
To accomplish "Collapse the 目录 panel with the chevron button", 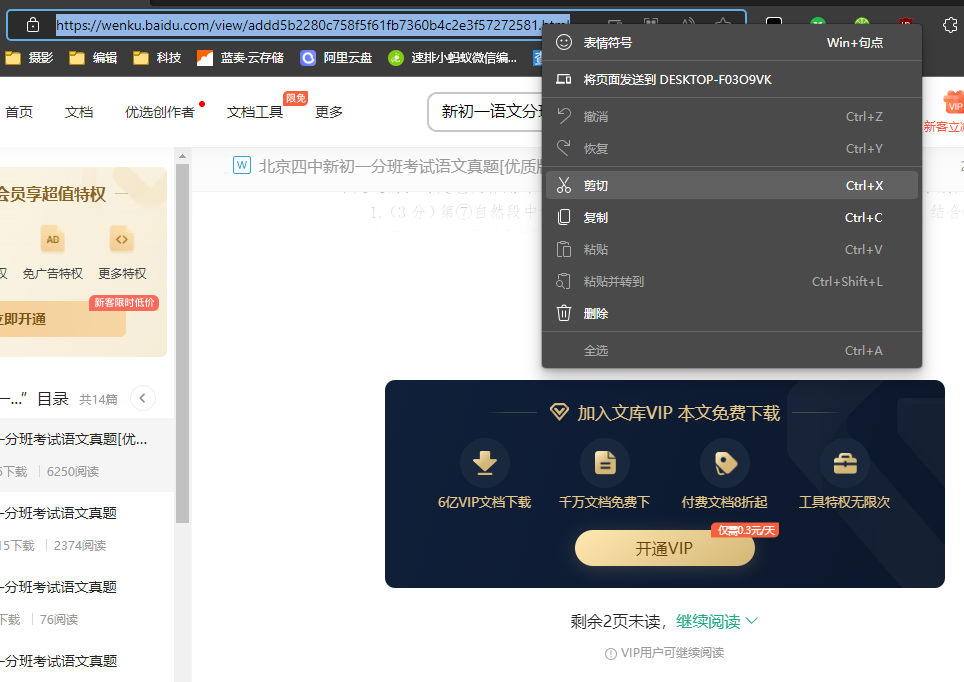I will tap(143, 398).
